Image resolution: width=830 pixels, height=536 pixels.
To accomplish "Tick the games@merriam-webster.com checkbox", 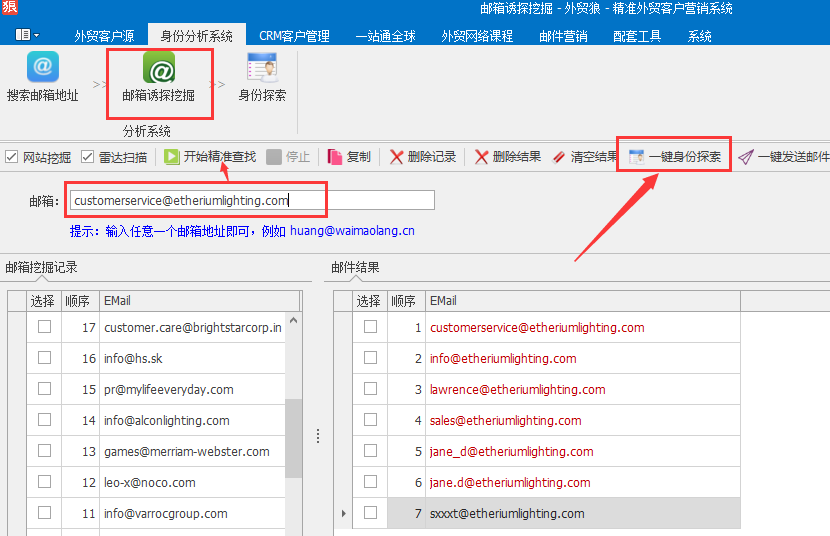I will [44, 450].
